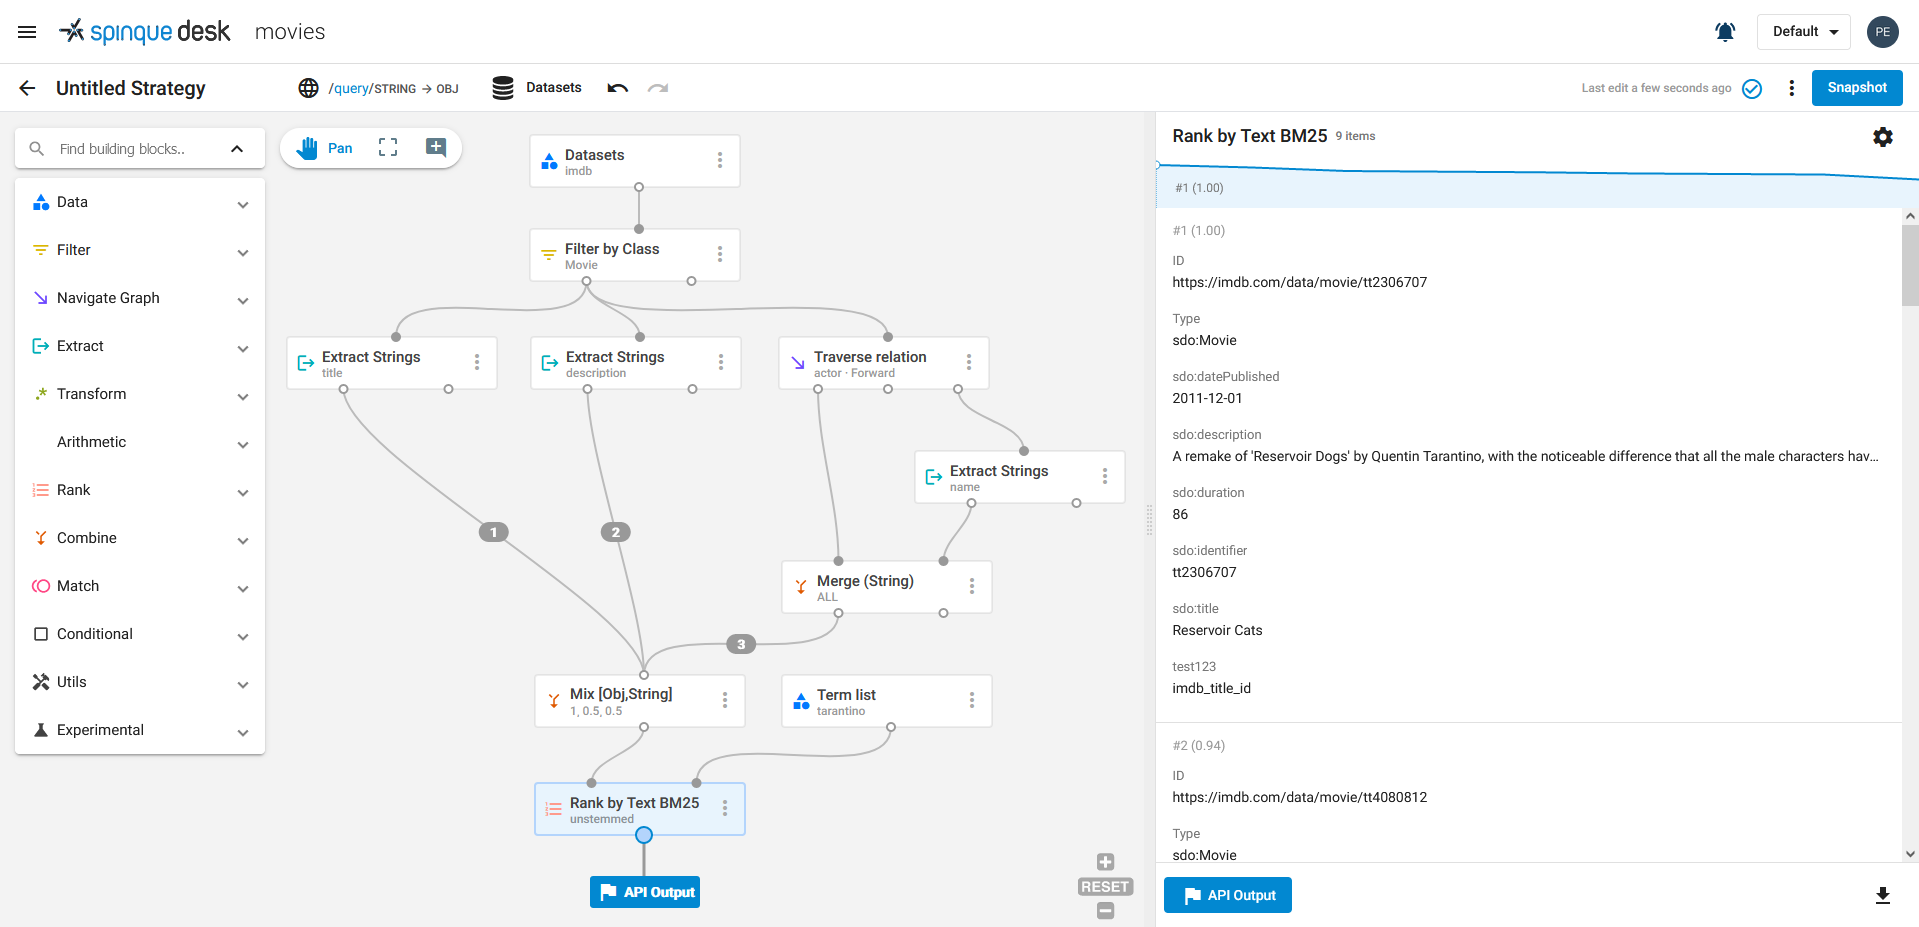The height and width of the screenshot is (927, 1919).
Task: Redo the last edit
Action: pos(657,88)
